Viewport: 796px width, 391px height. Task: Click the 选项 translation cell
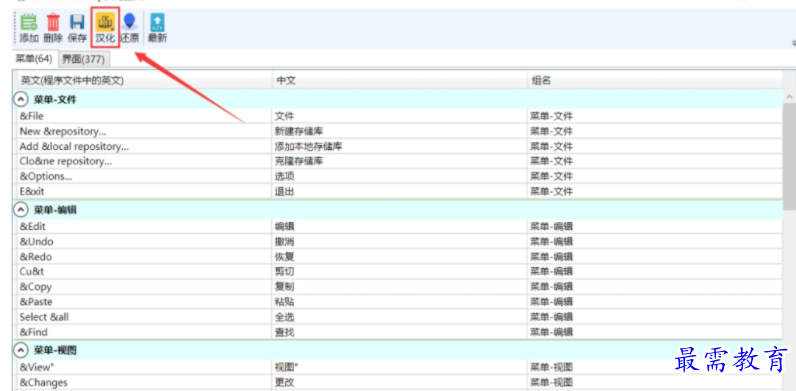(x=400, y=176)
